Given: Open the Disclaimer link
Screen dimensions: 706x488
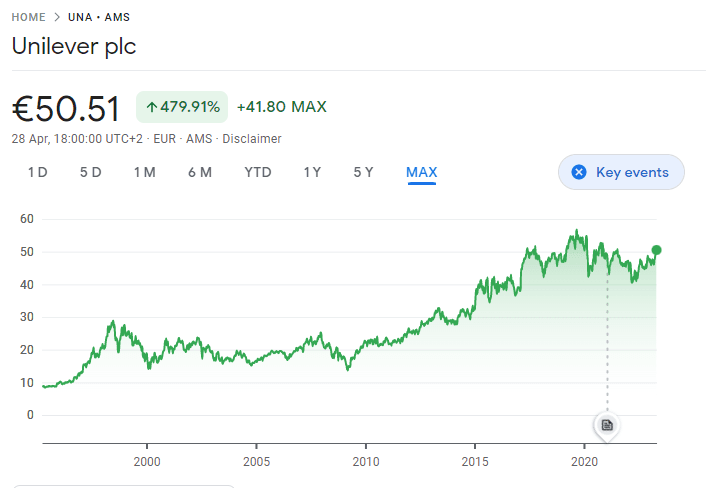Looking at the screenshot, I should tap(251, 139).
